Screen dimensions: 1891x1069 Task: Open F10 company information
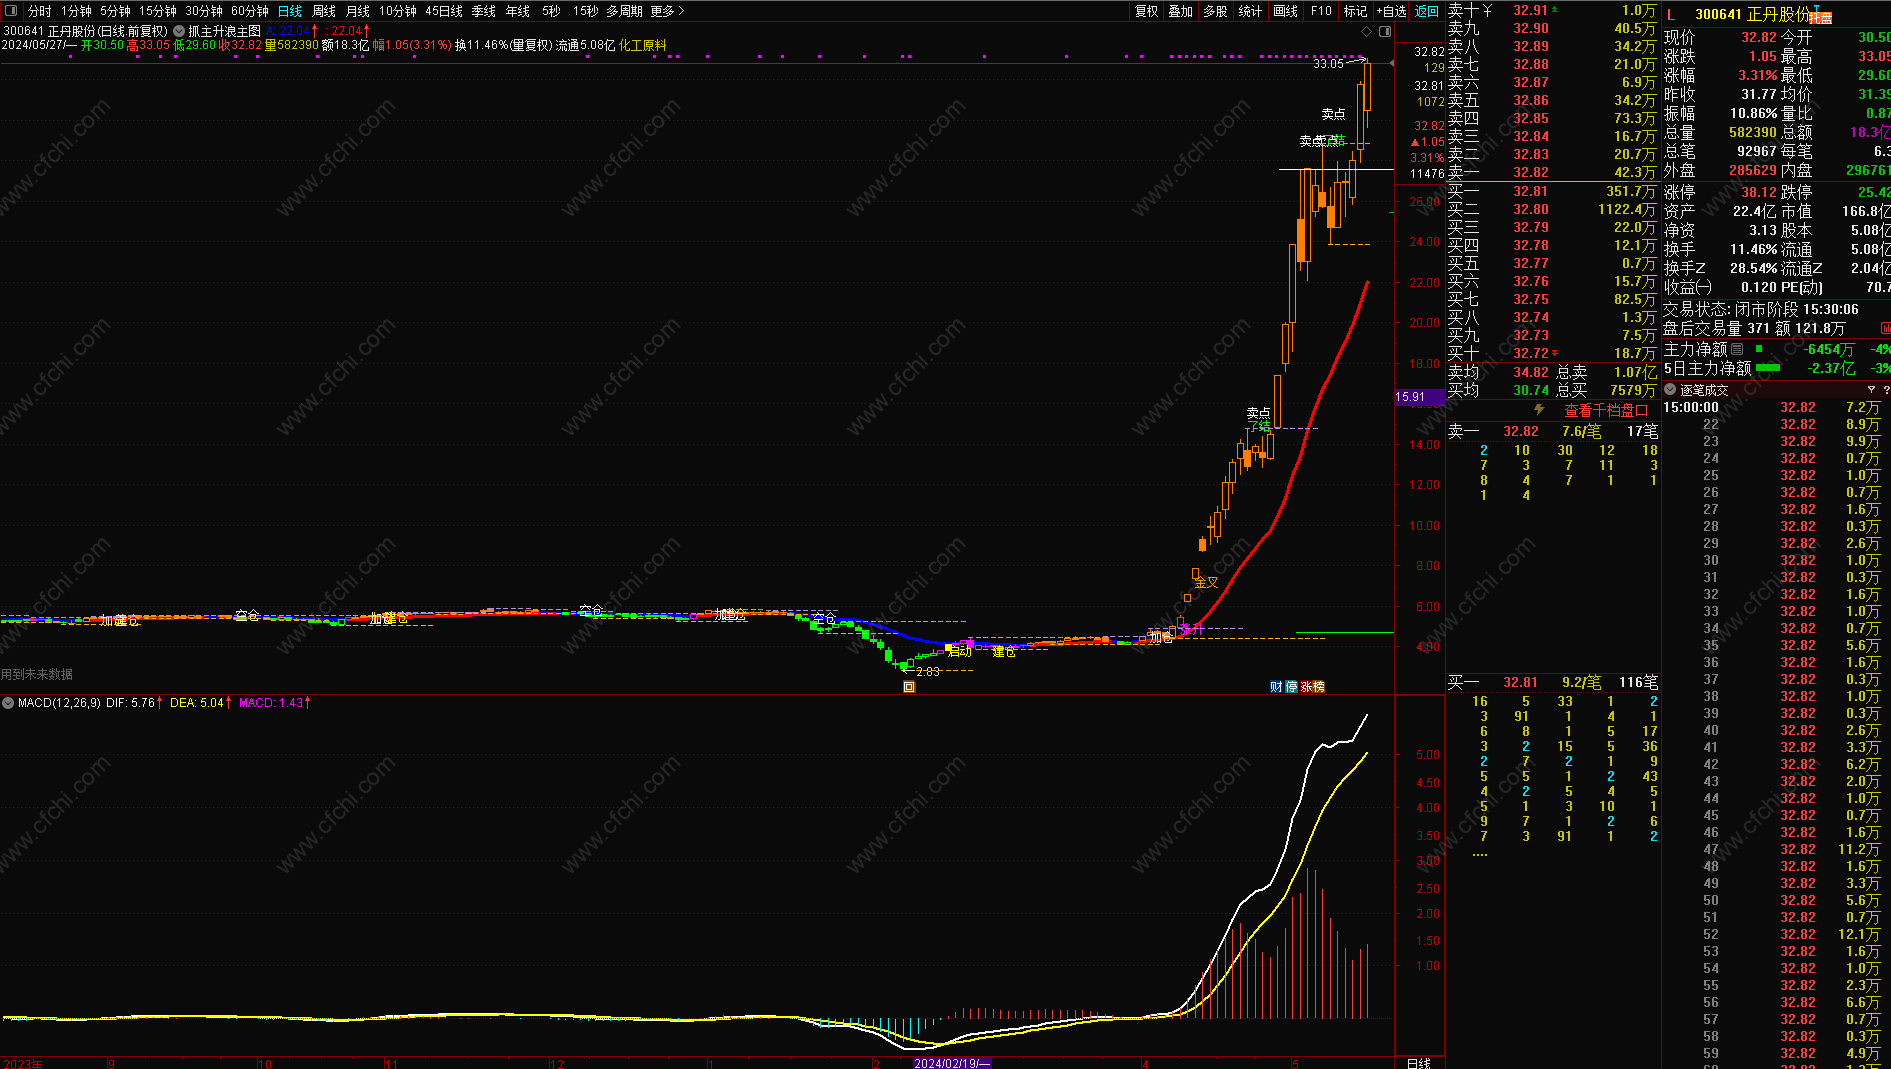coord(1321,11)
